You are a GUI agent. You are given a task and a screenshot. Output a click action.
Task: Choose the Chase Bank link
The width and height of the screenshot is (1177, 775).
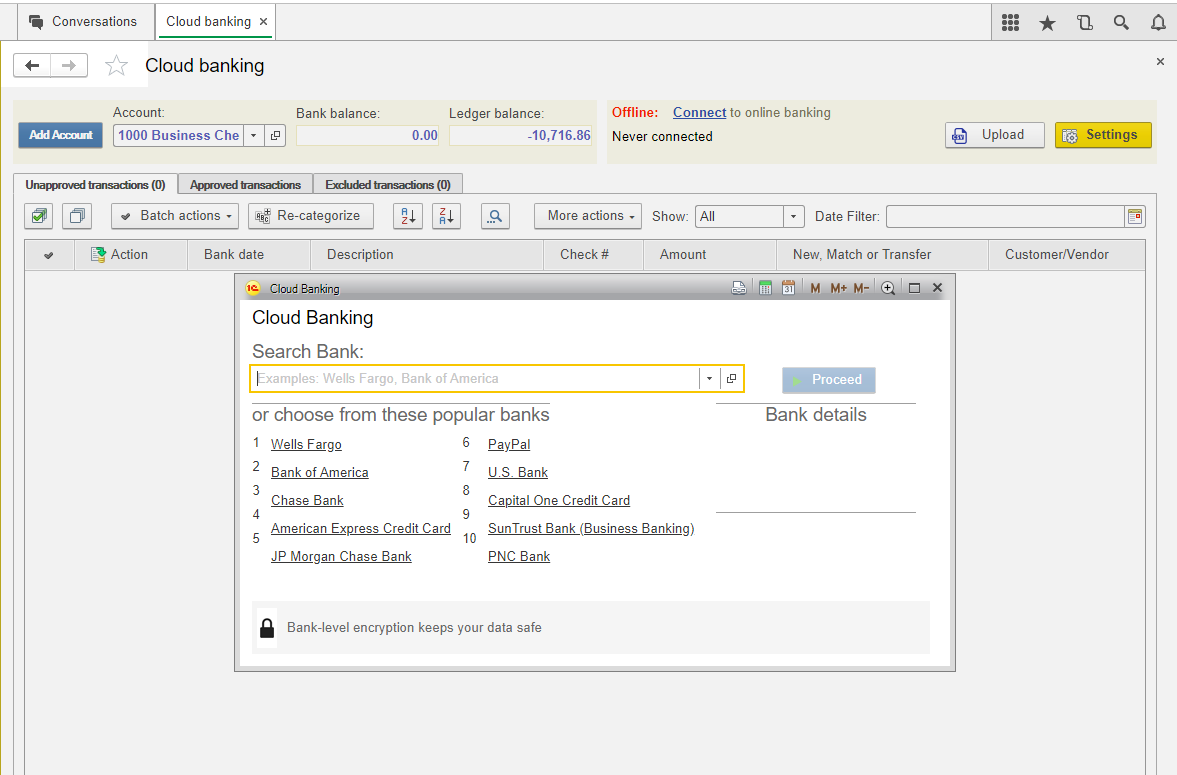click(x=307, y=500)
